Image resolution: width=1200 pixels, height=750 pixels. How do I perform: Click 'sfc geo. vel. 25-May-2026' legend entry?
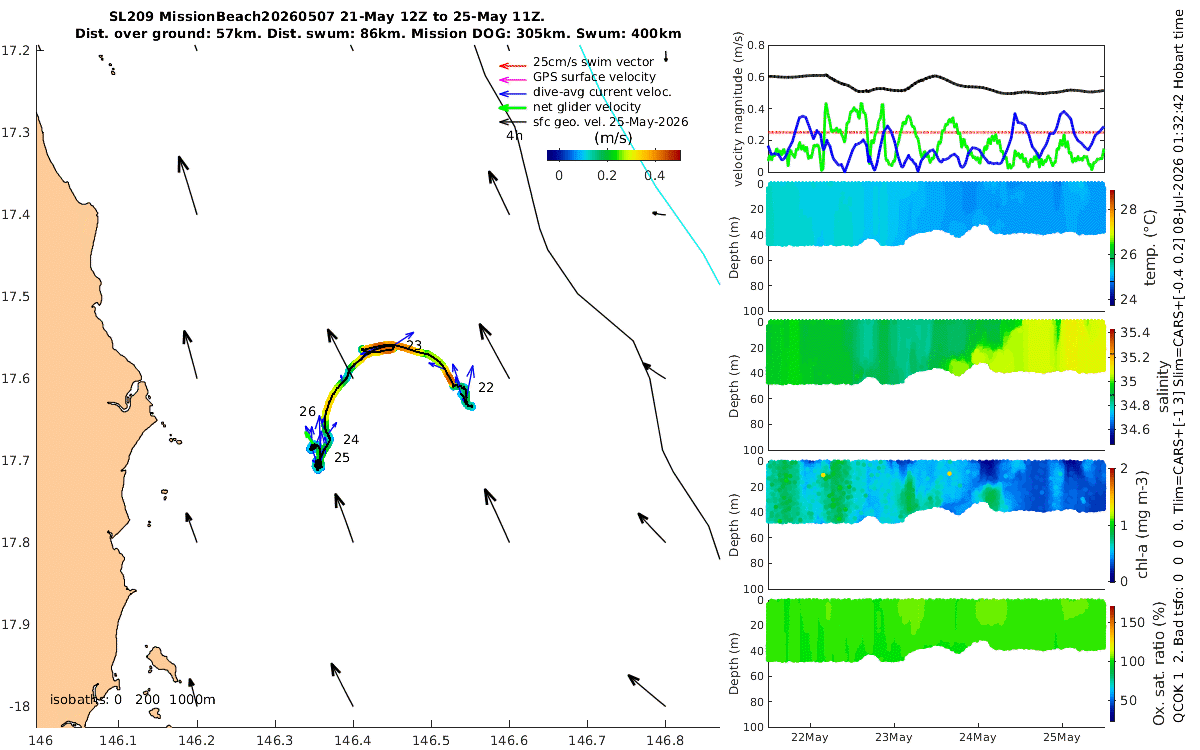(x=593, y=121)
